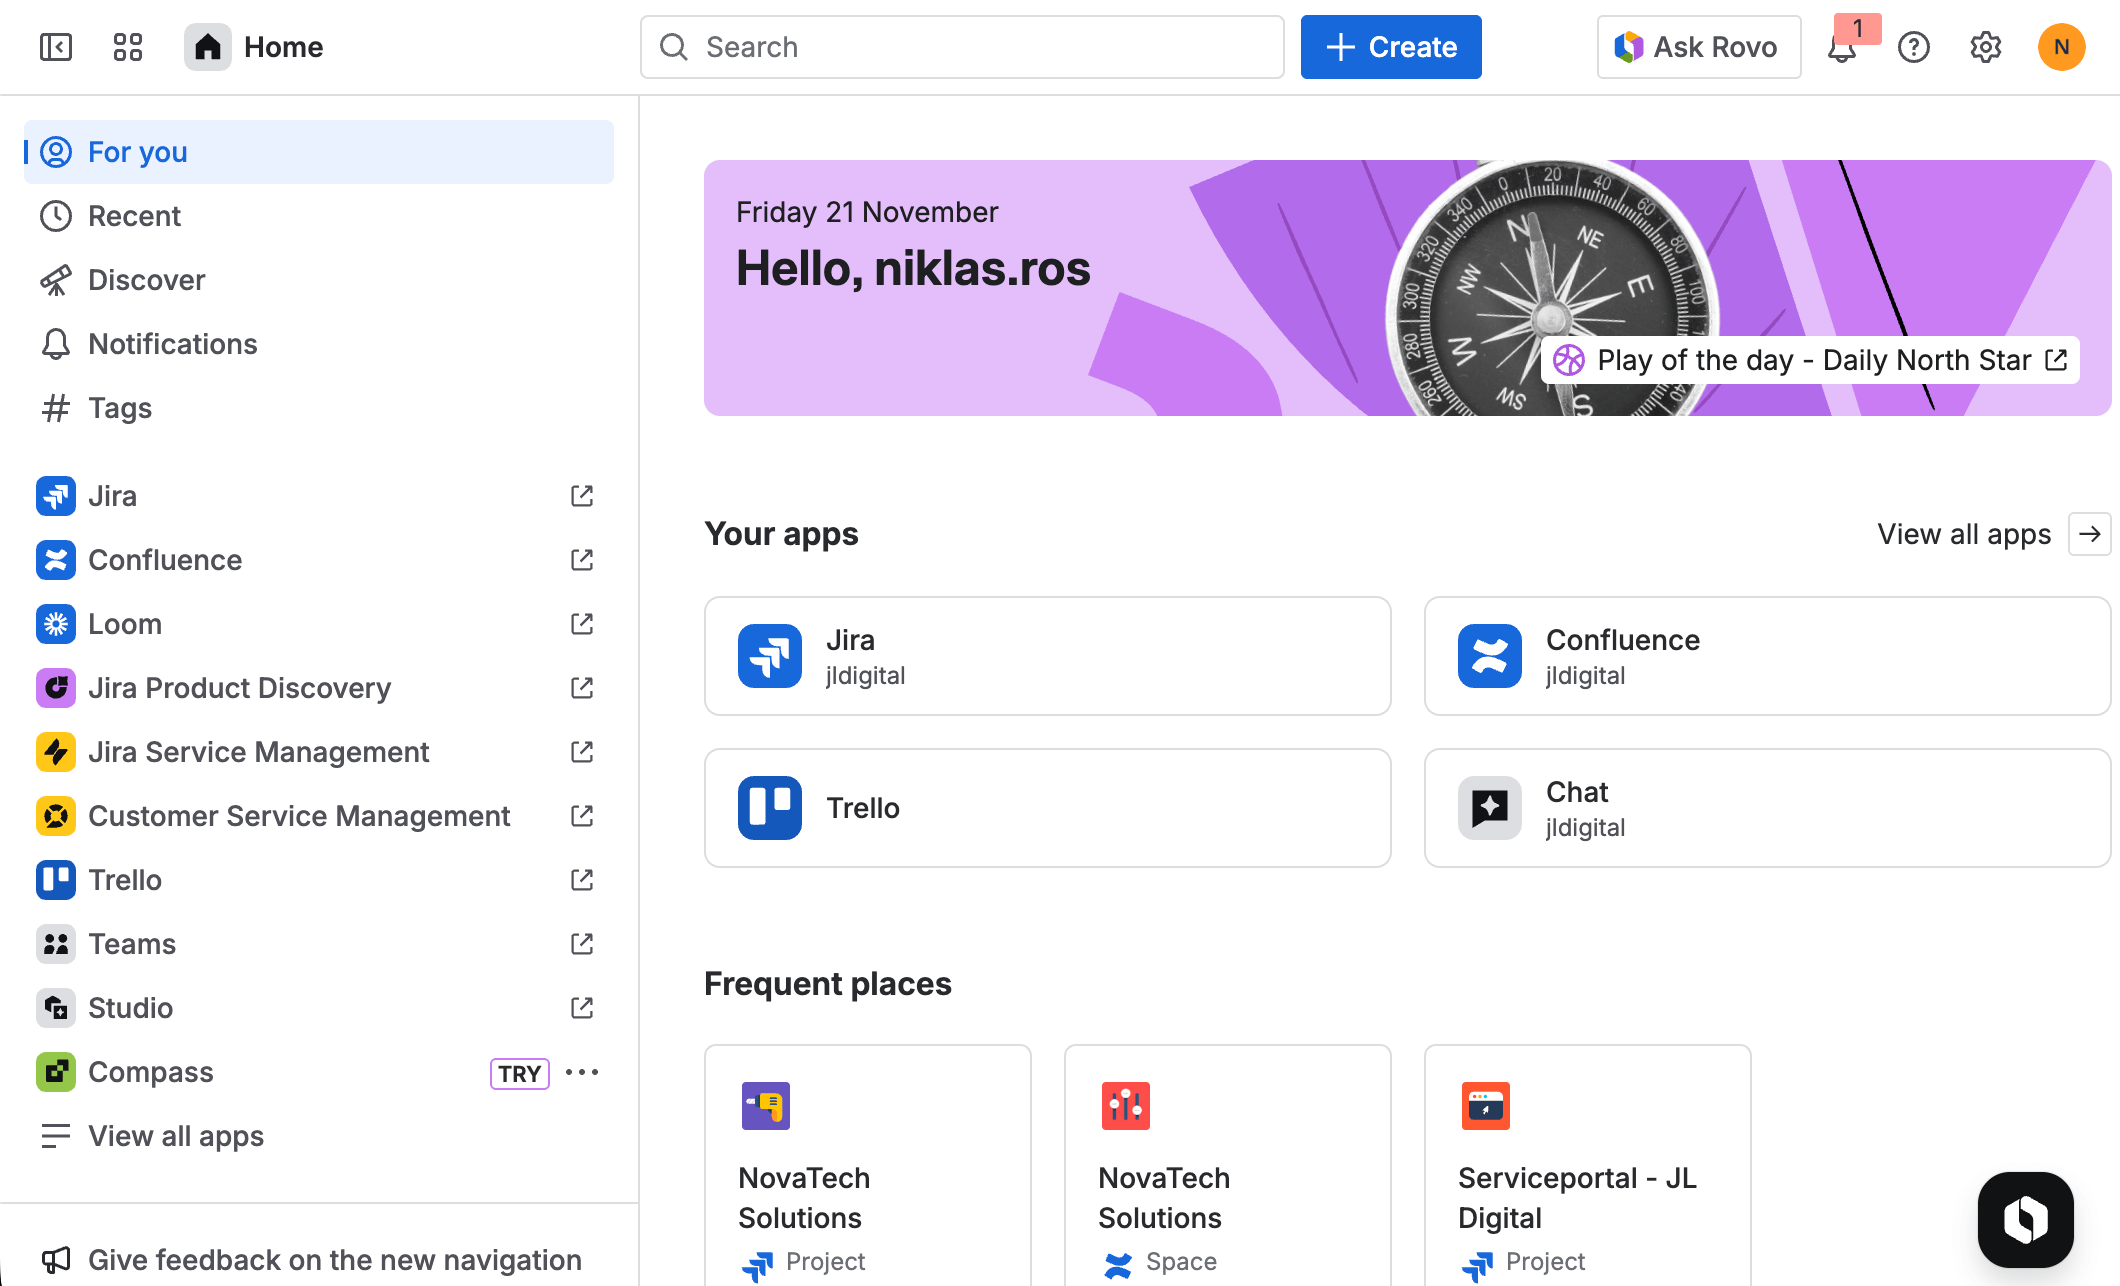Image resolution: width=2120 pixels, height=1286 pixels.
Task: Open NovaTech Solutions Space card
Action: pyautogui.click(x=1228, y=1166)
